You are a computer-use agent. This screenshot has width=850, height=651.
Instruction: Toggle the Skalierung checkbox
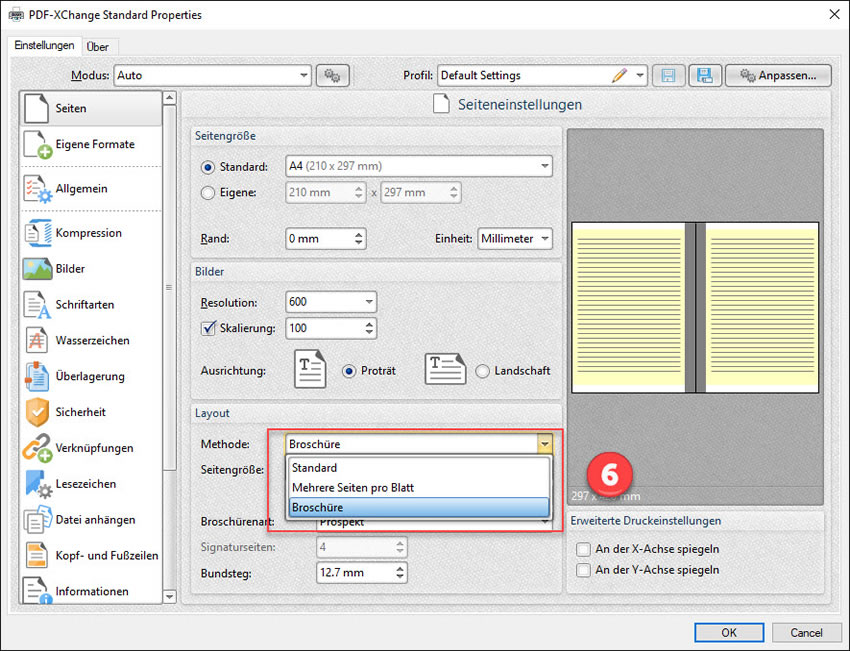(208, 328)
